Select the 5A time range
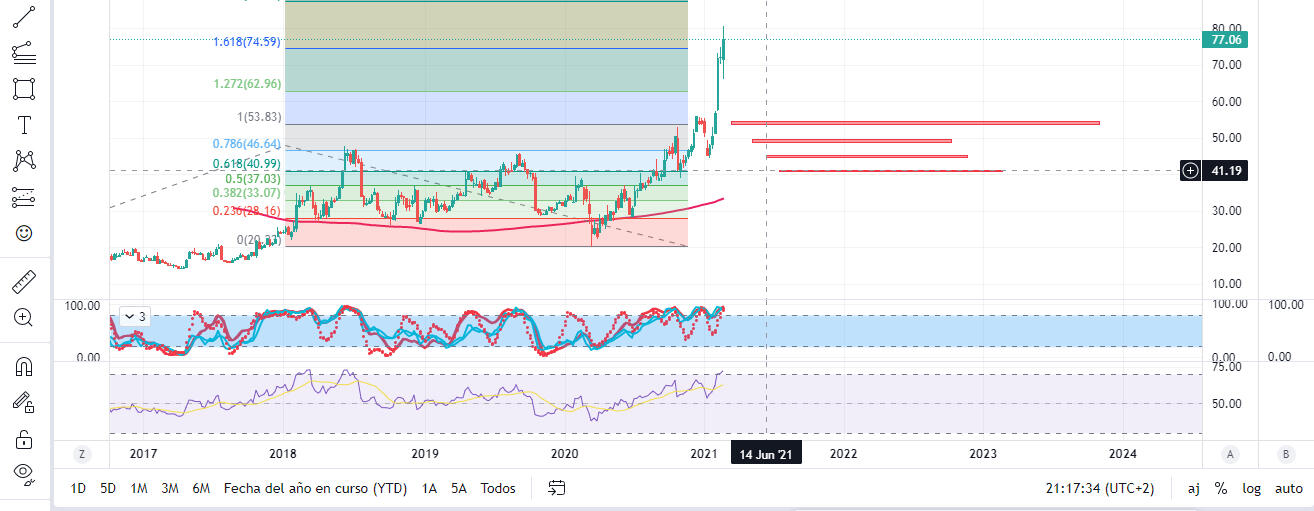The image size is (1314, 511). [x=459, y=488]
